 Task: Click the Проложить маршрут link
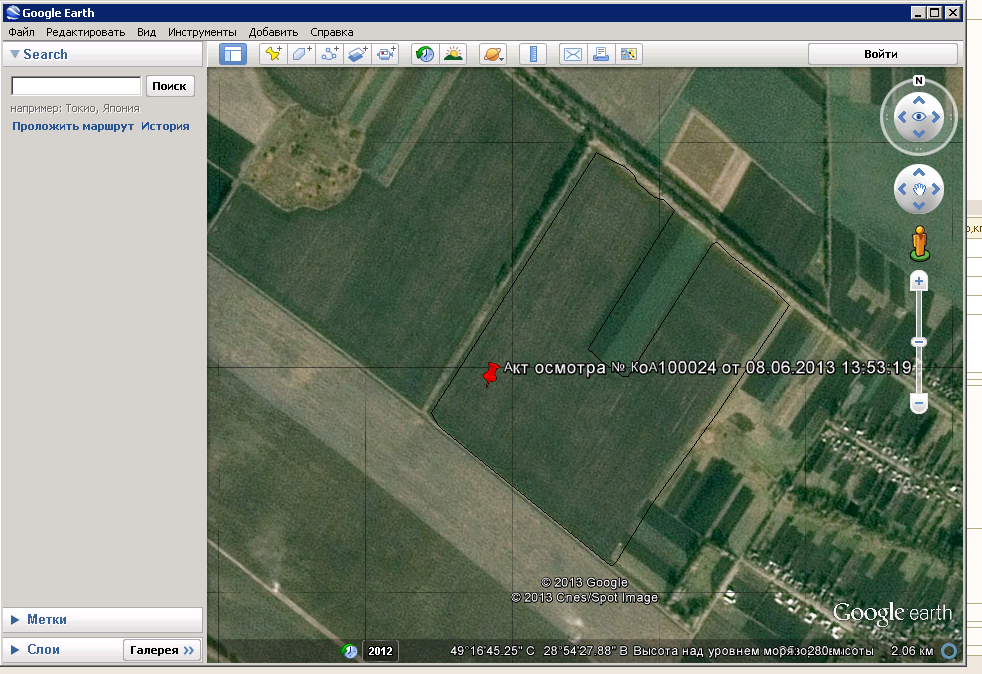(x=73, y=127)
